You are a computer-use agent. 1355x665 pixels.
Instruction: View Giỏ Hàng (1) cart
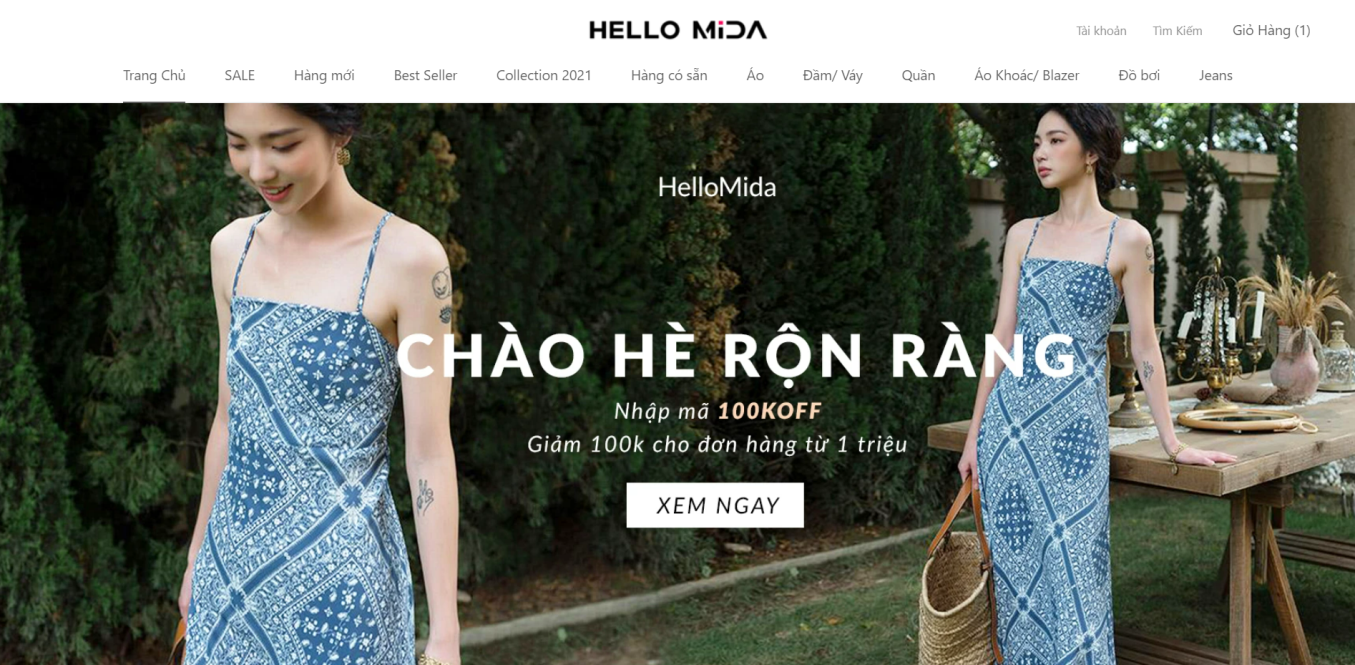[x=1271, y=30]
